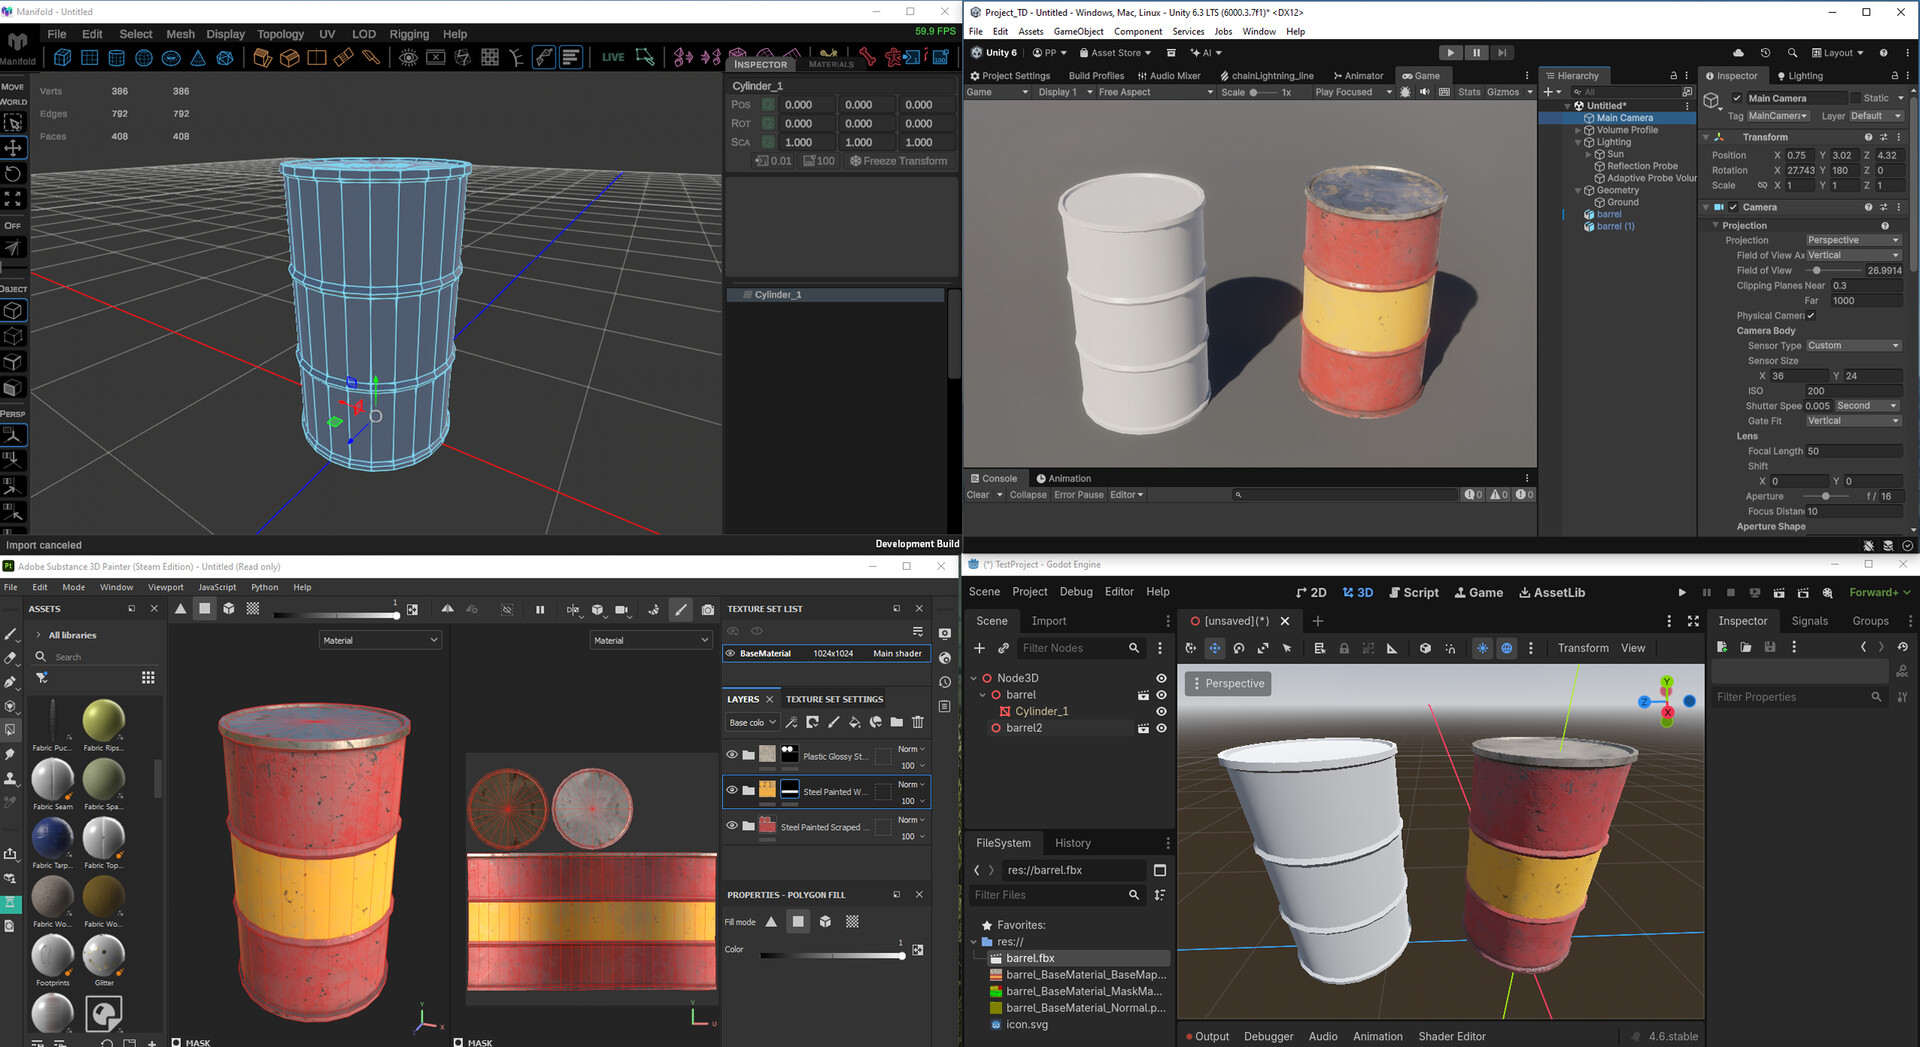This screenshot has height=1047, width=1920.
Task: Open the Topology menu in Manifold
Action: 280,33
